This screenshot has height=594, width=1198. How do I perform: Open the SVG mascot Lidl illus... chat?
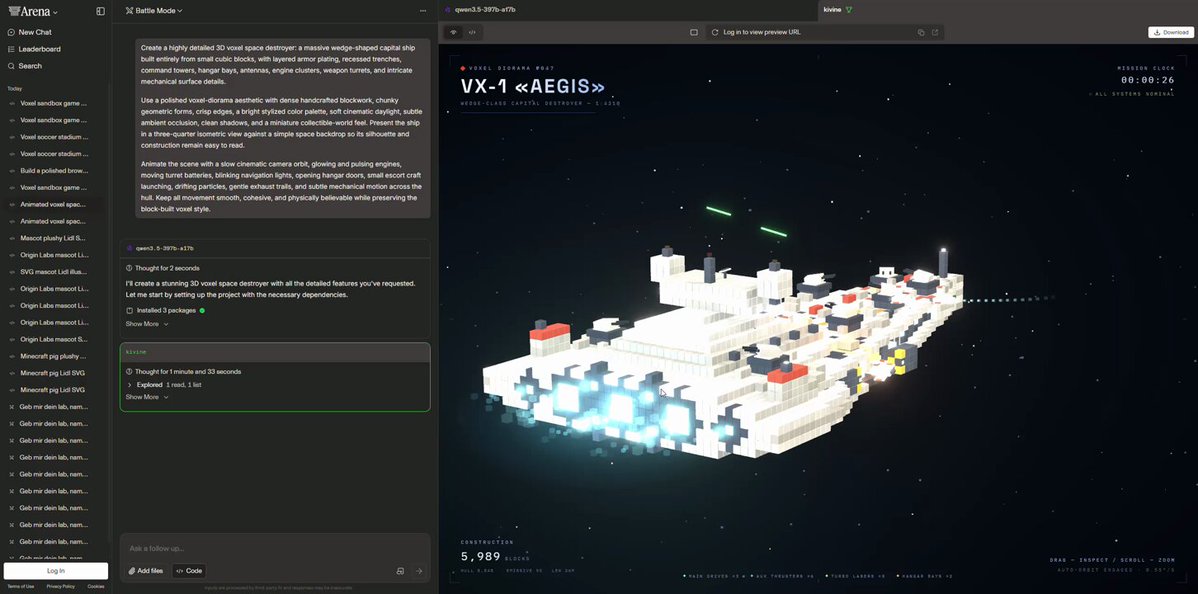tap(52, 271)
